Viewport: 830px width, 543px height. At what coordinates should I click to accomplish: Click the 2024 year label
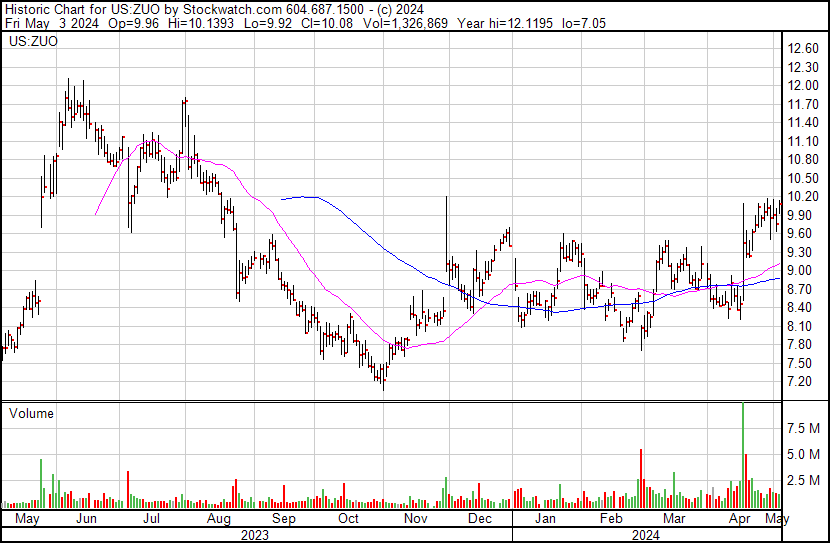point(645,535)
